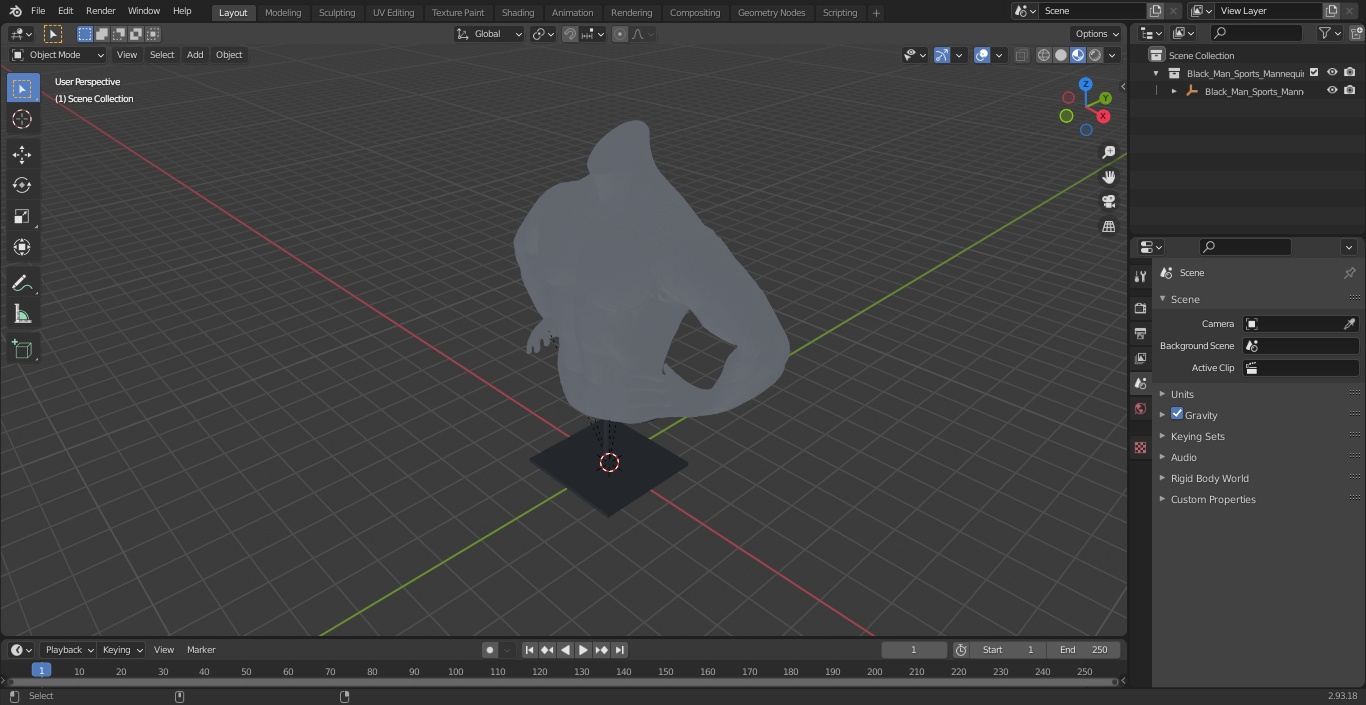Activate the Transform tool
Screen dimensions: 1366x705
(22, 247)
